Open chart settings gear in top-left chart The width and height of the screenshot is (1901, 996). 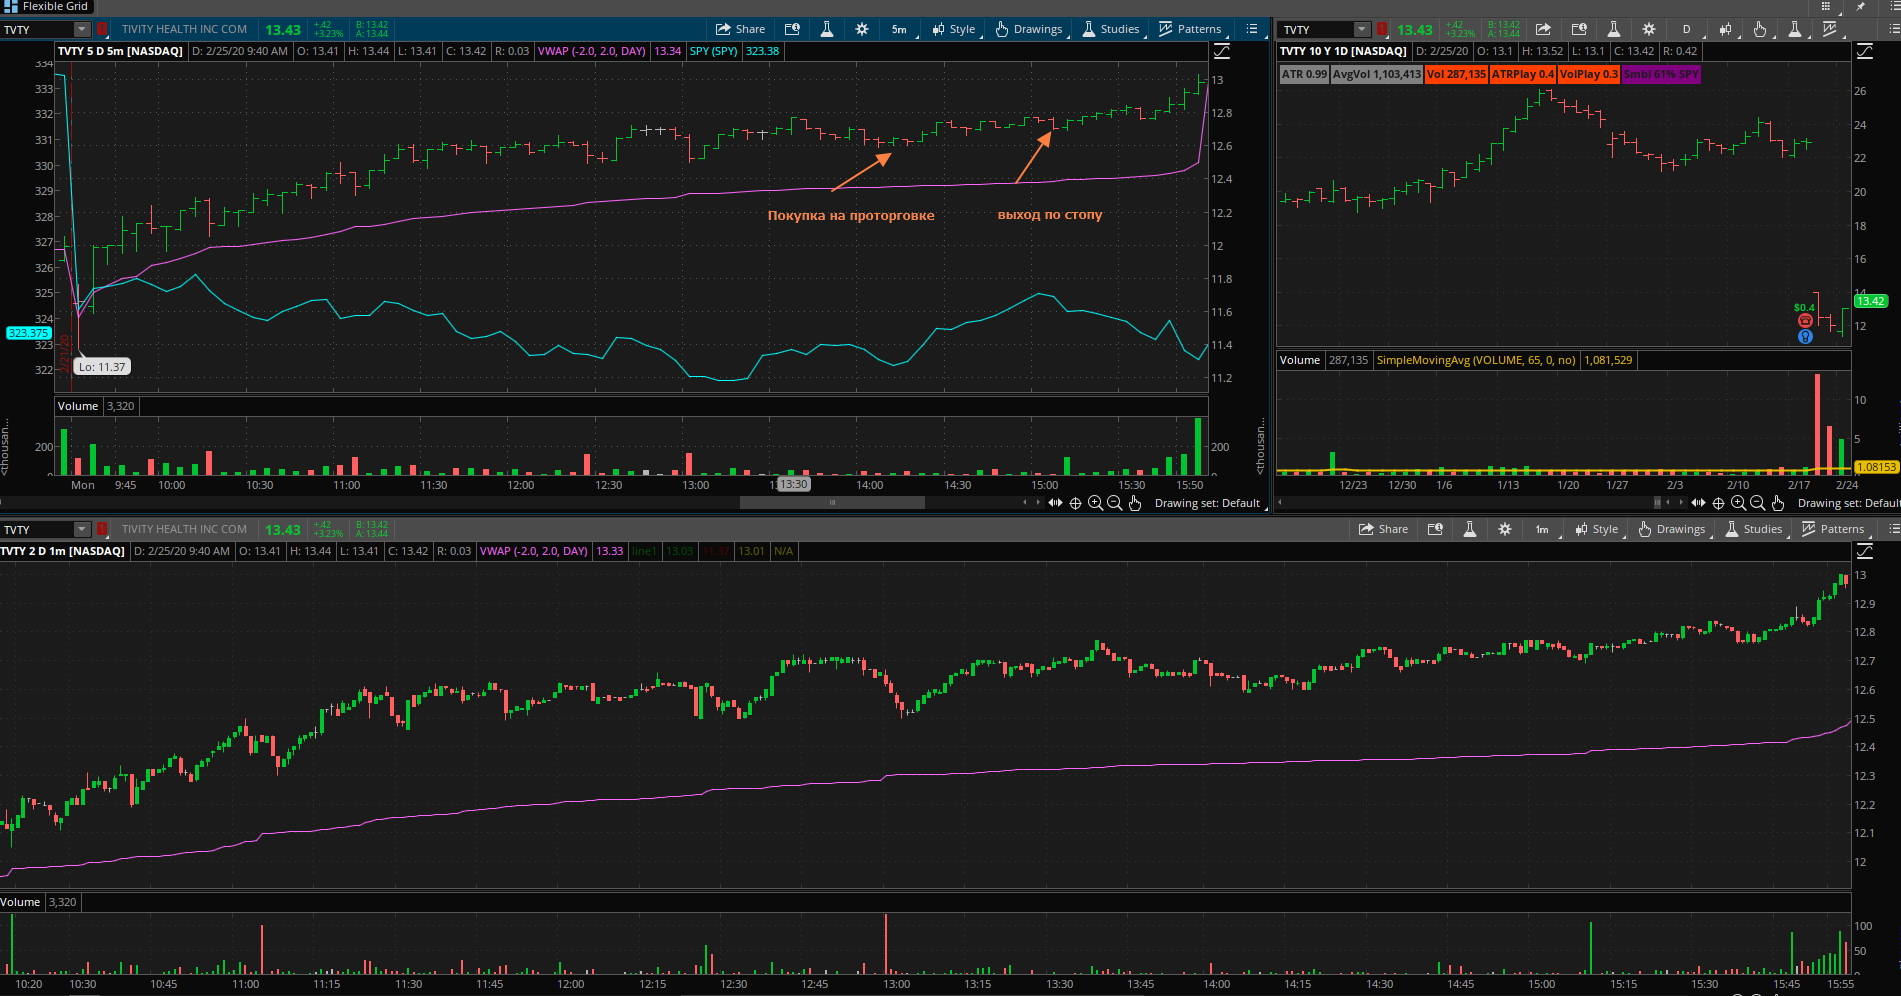tap(862, 29)
